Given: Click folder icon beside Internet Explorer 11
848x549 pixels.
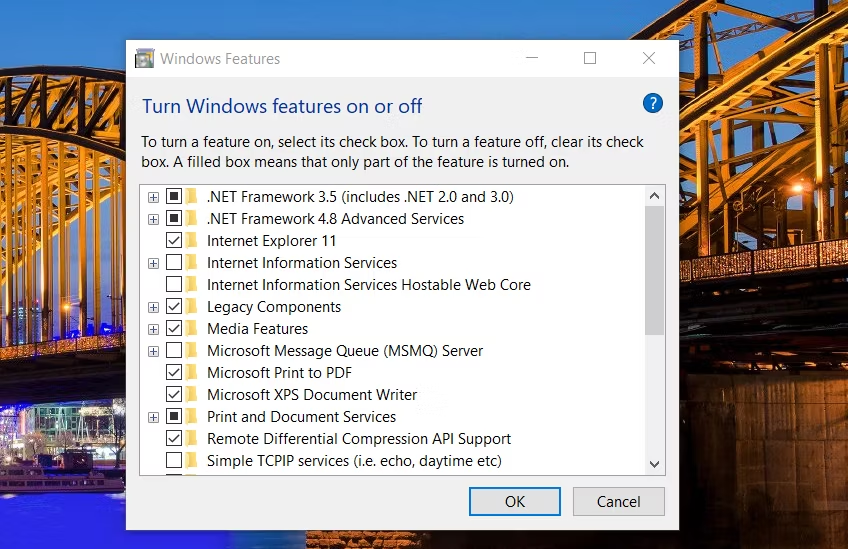Looking at the screenshot, I should coord(192,241).
